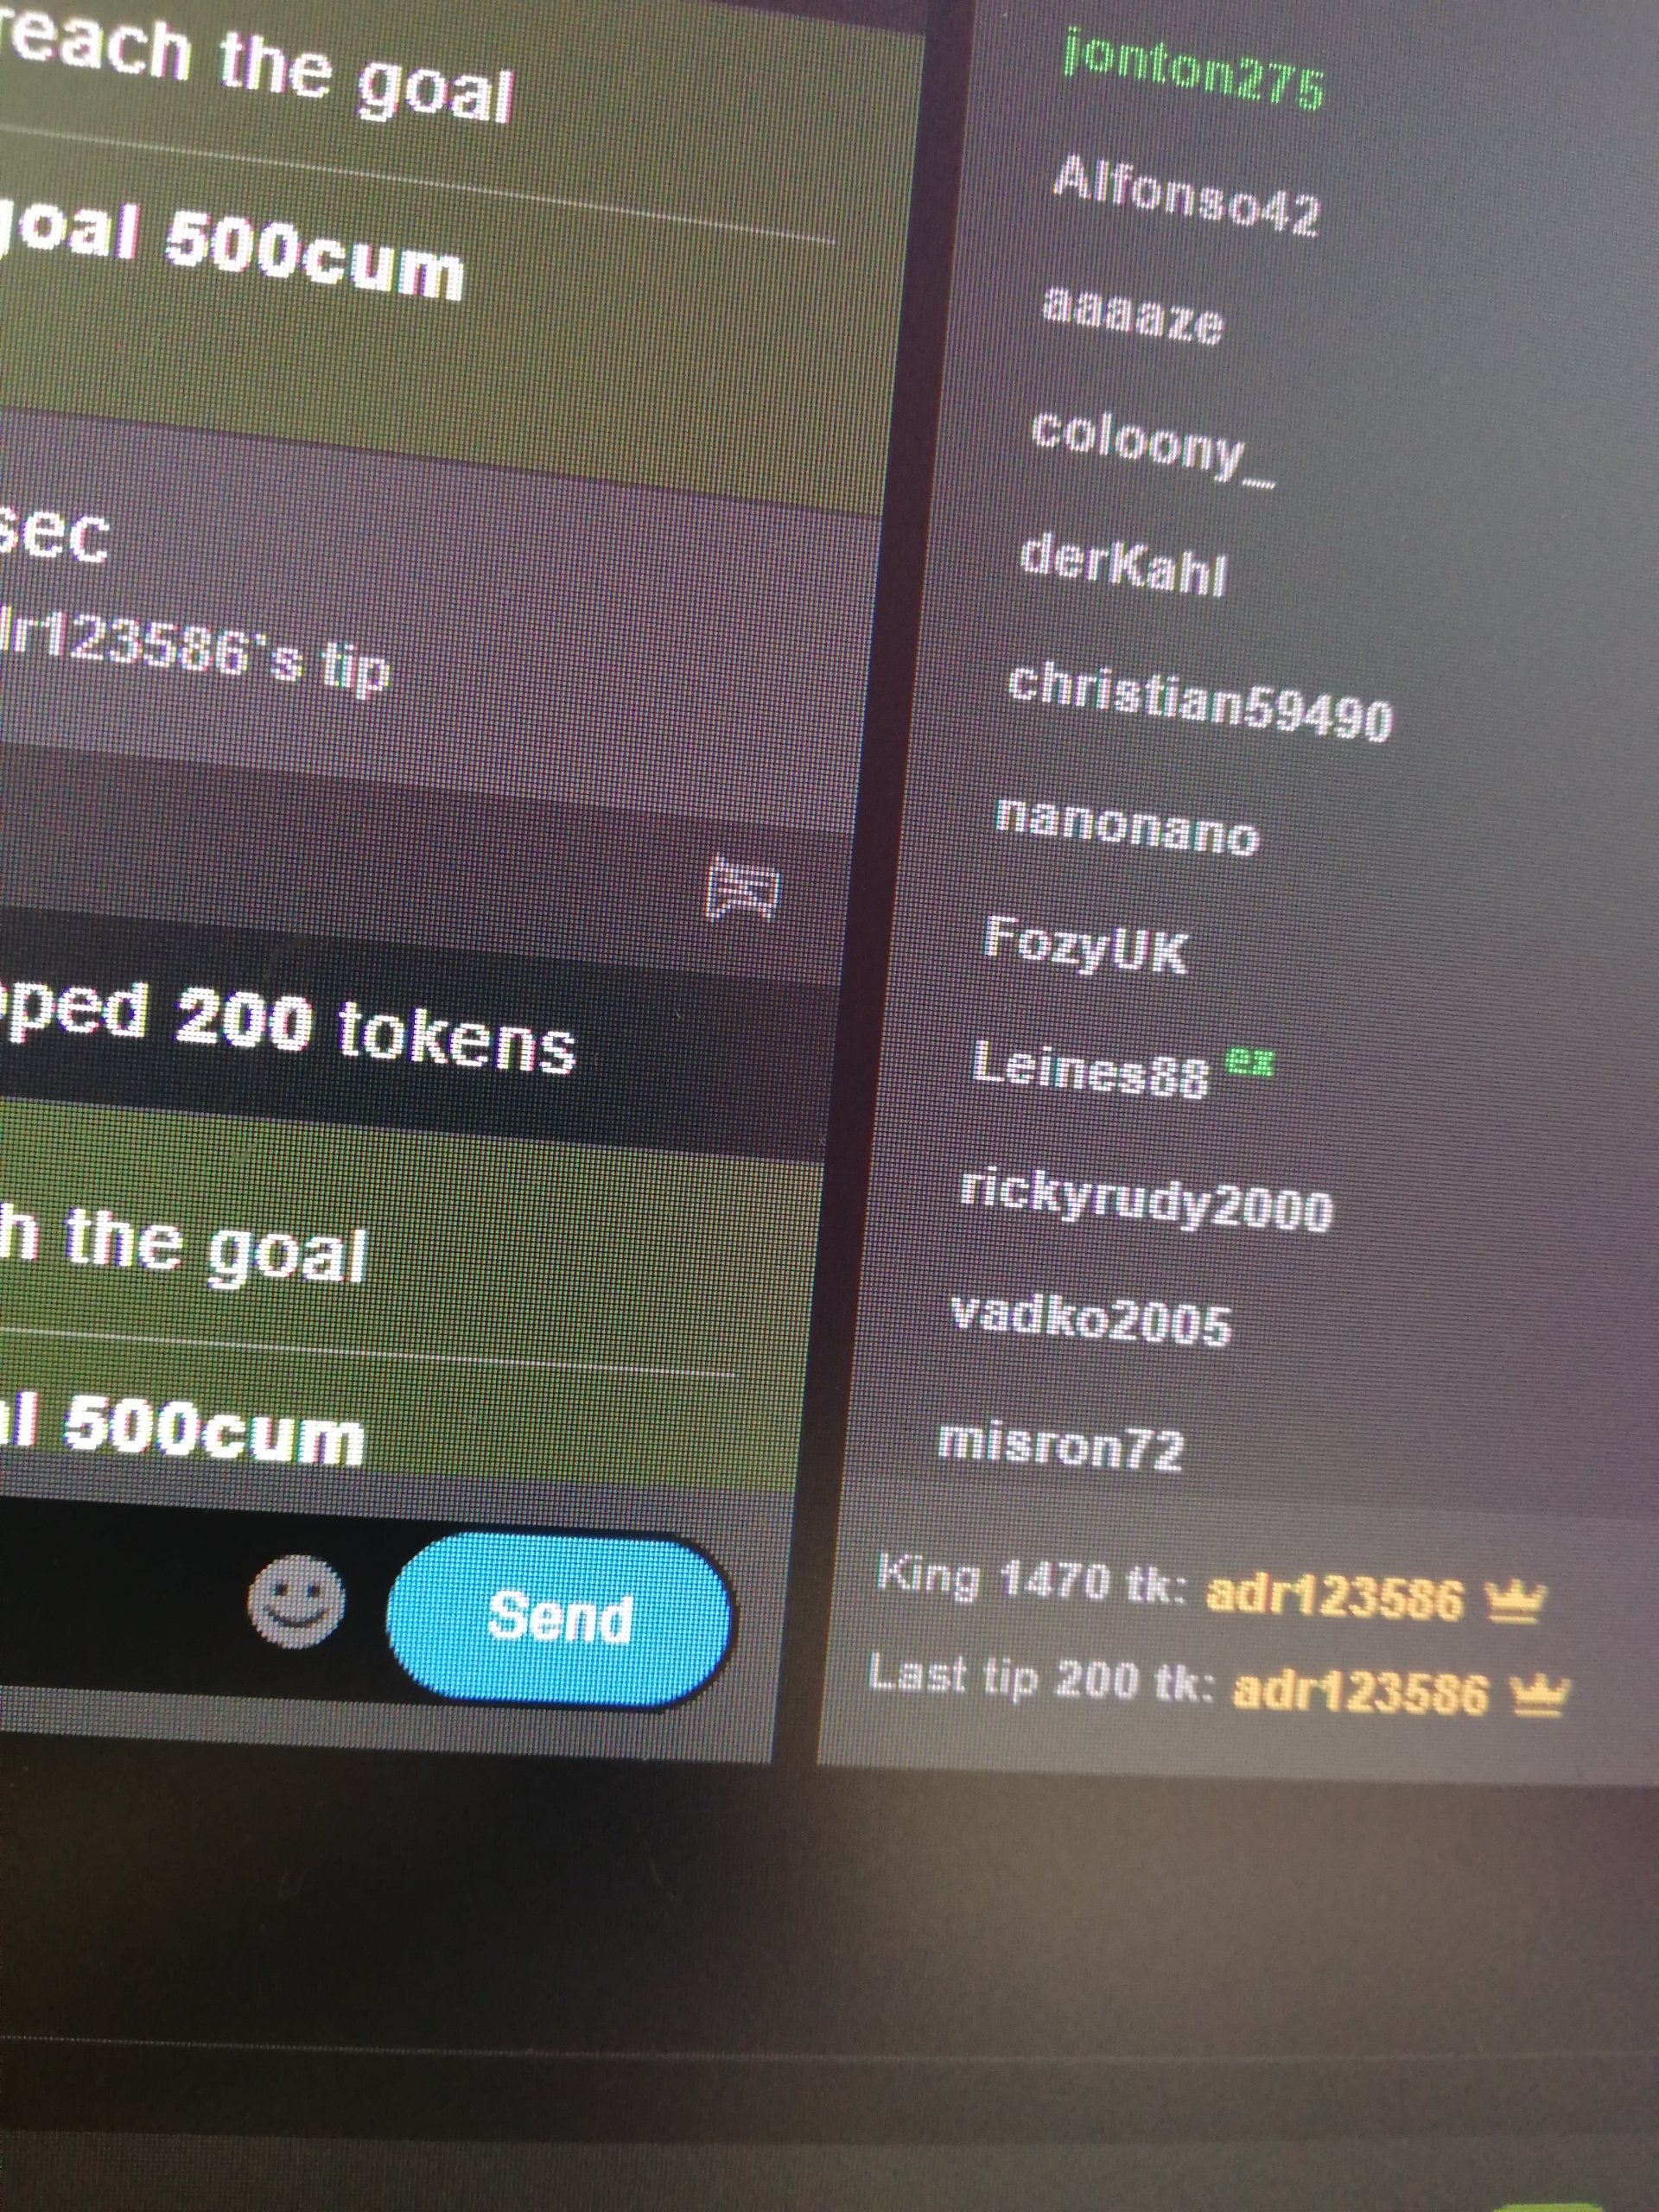This screenshot has height=2212, width=1659.
Task: Click the crown icon beside King adr123586
Action: pyautogui.click(x=1516, y=1602)
